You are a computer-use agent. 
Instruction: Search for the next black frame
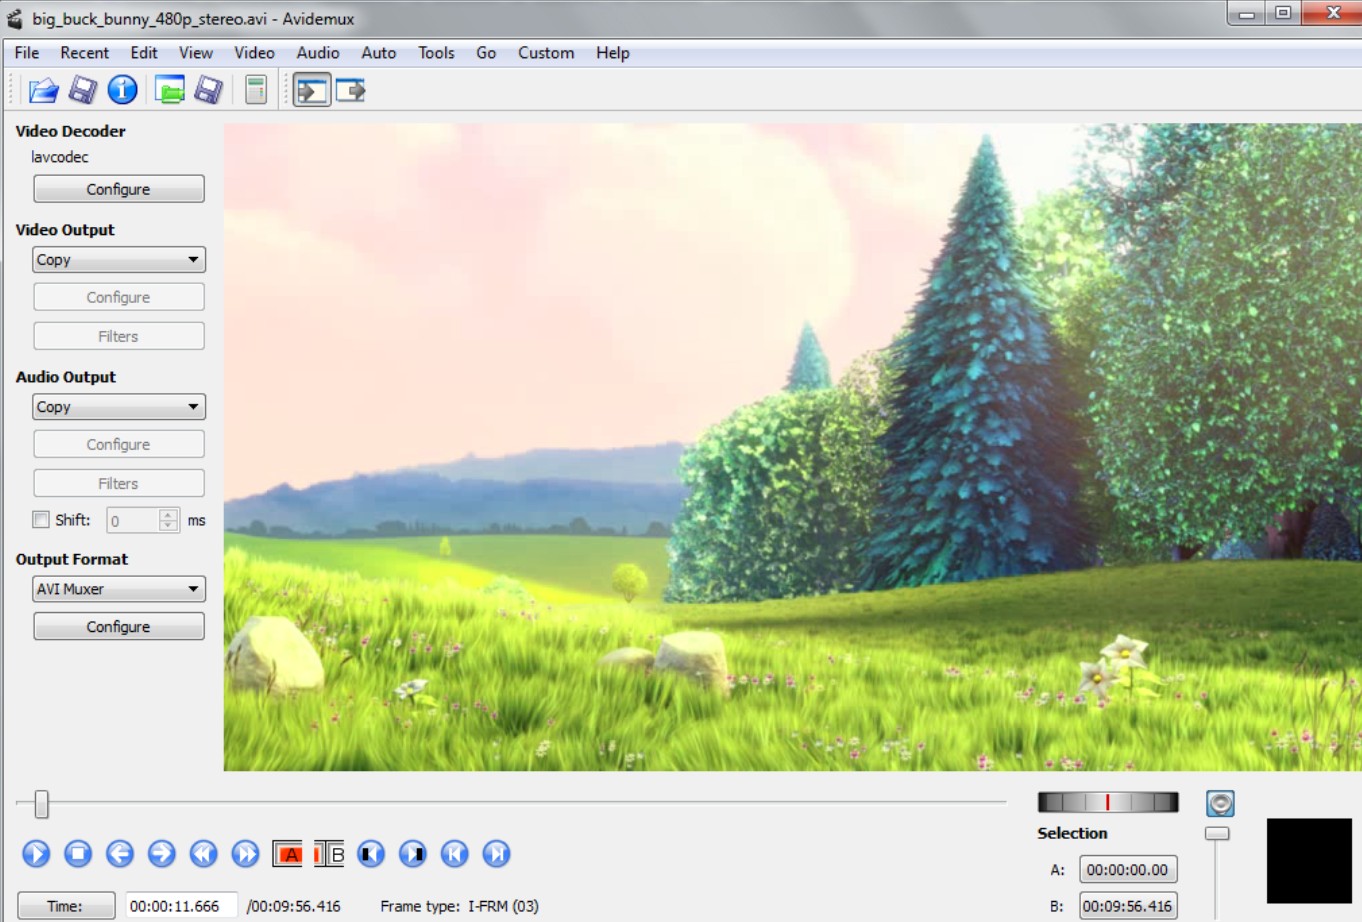[413, 853]
